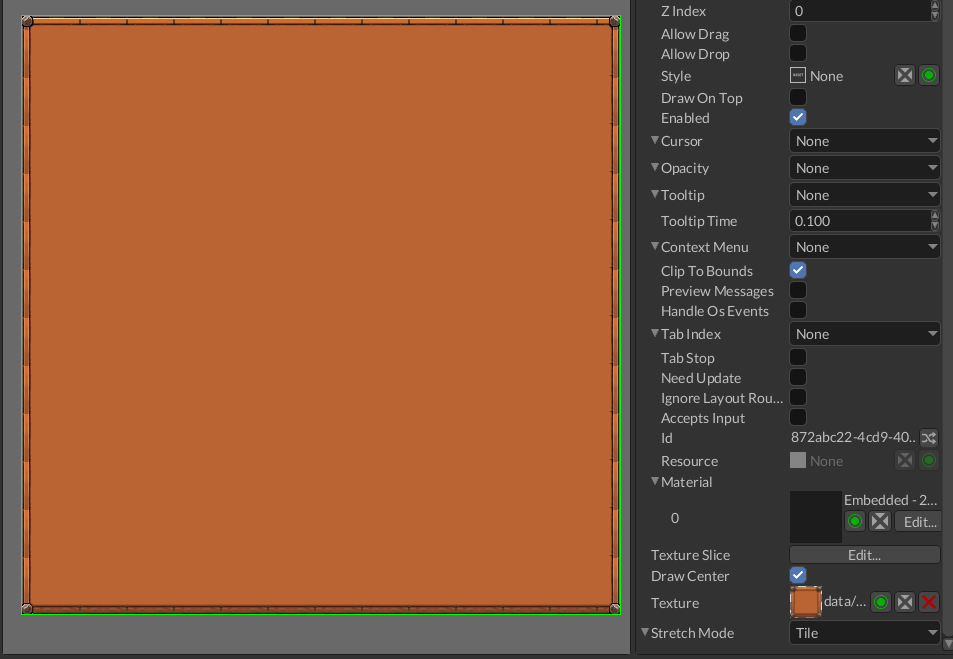Click the green locate icon in Style row
The width and height of the screenshot is (953, 659).
coord(929,76)
